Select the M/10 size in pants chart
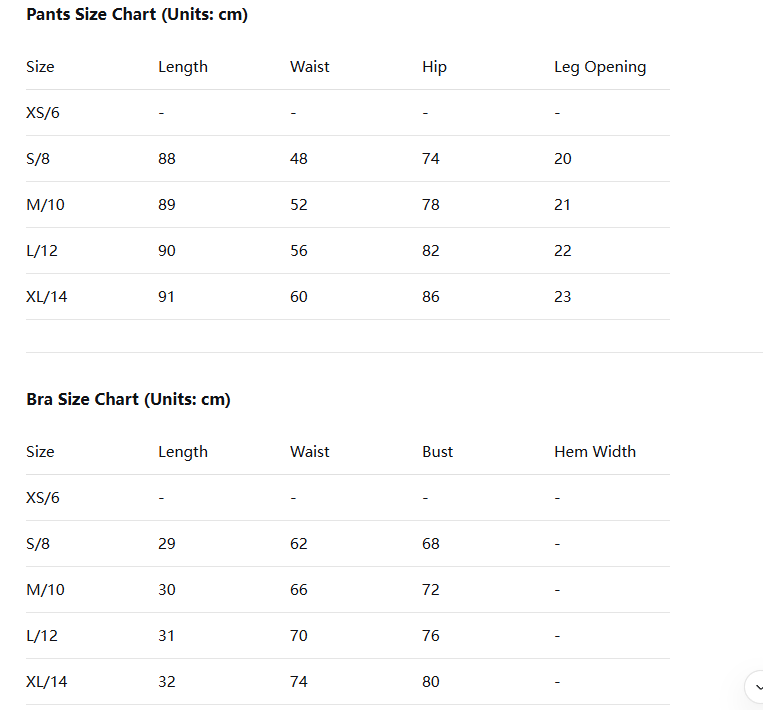Viewport: 763px width, 710px height. tap(45, 205)
